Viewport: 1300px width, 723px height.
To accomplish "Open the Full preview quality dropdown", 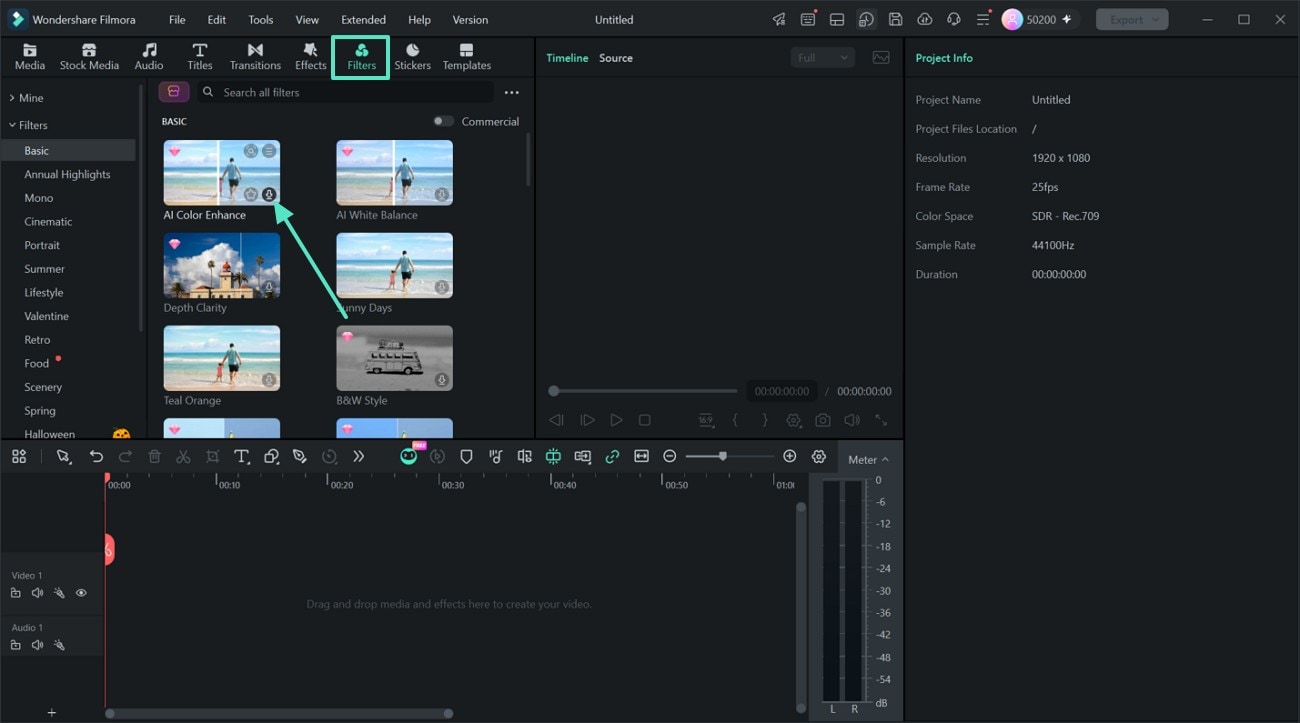I will point(823,58).
